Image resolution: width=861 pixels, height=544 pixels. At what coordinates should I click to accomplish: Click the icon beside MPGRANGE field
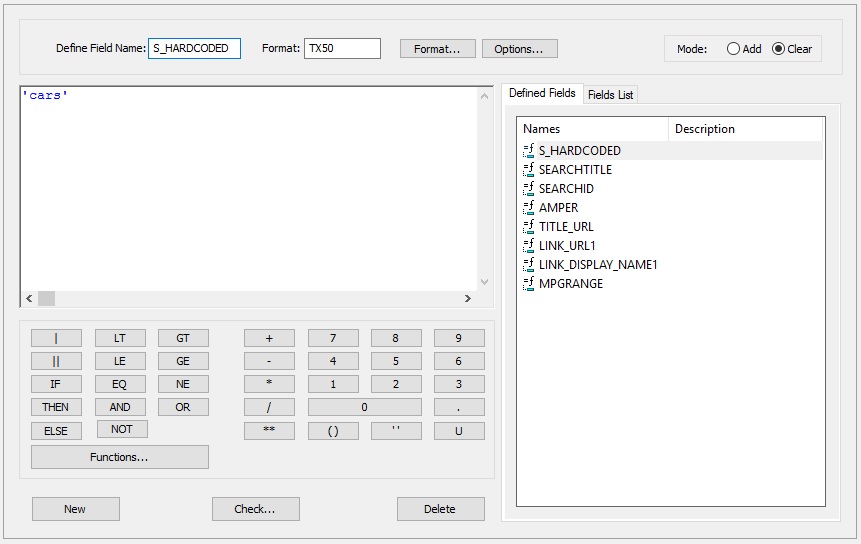coord(529,284)
